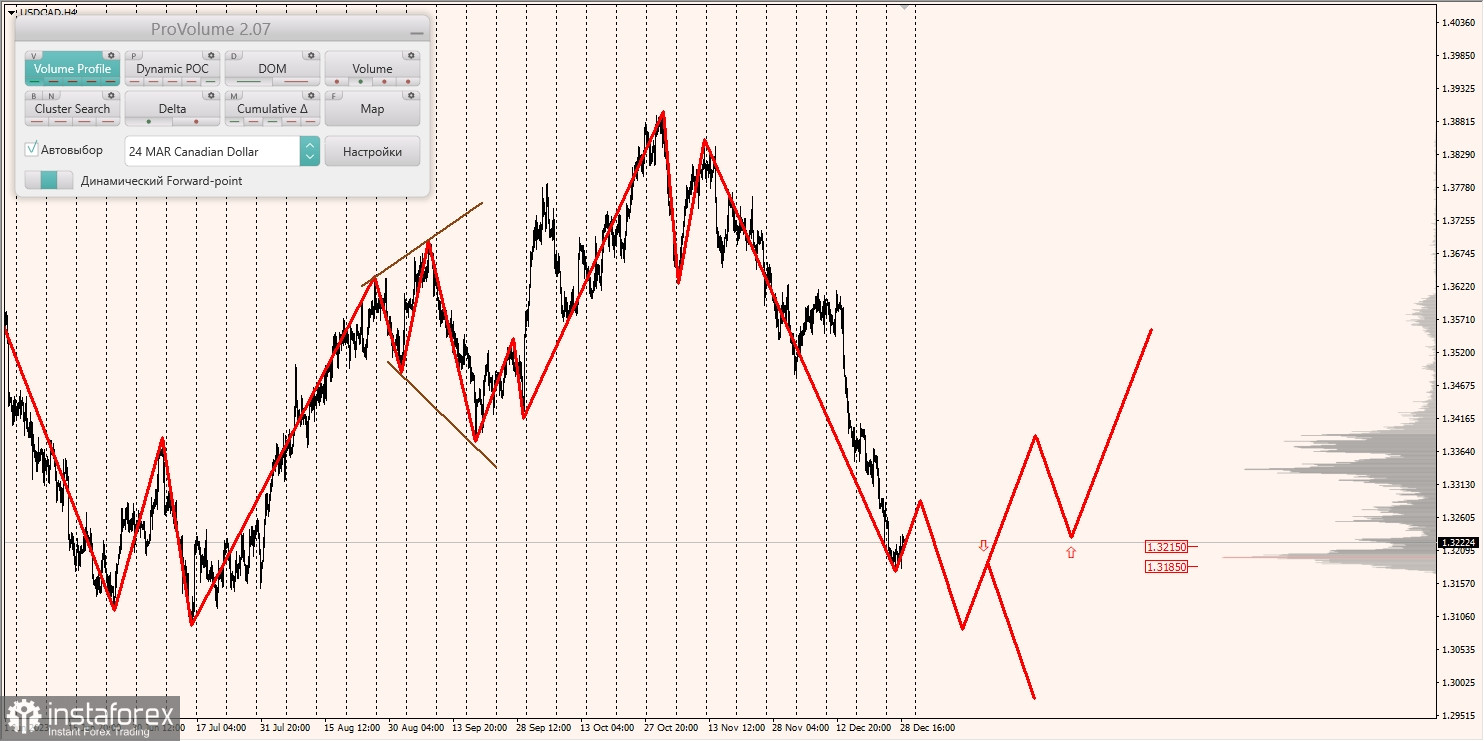Select the 1.32150 price level label

(x=1166, y=547)
